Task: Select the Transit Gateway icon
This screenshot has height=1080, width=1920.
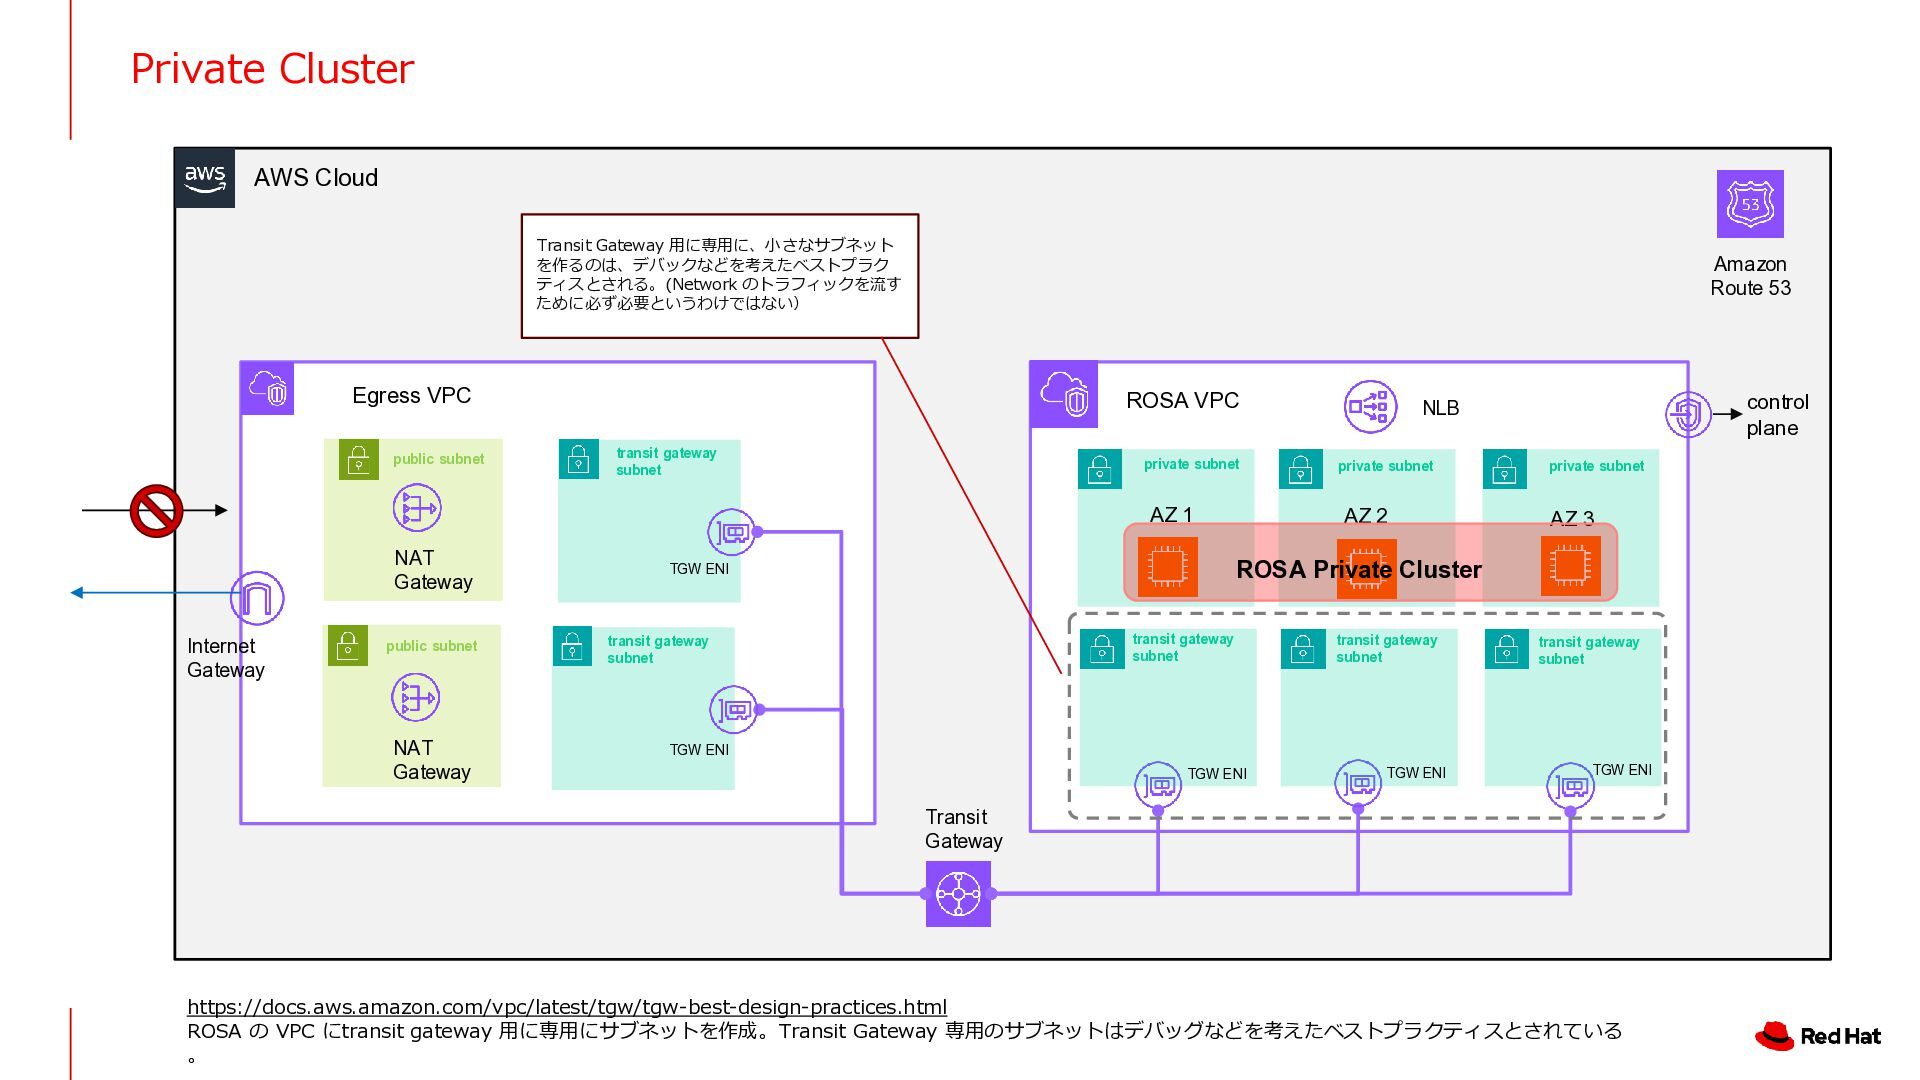Action: point(958,894)
